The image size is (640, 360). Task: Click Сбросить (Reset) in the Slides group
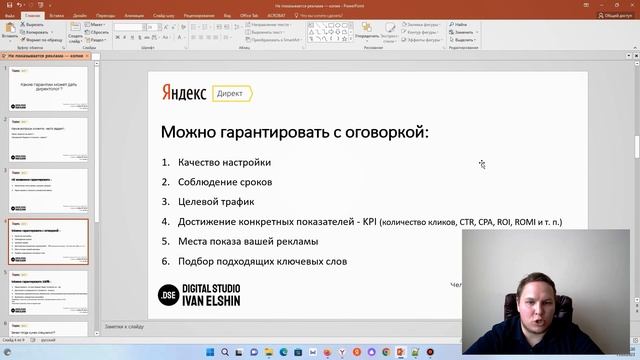(97, 32)
